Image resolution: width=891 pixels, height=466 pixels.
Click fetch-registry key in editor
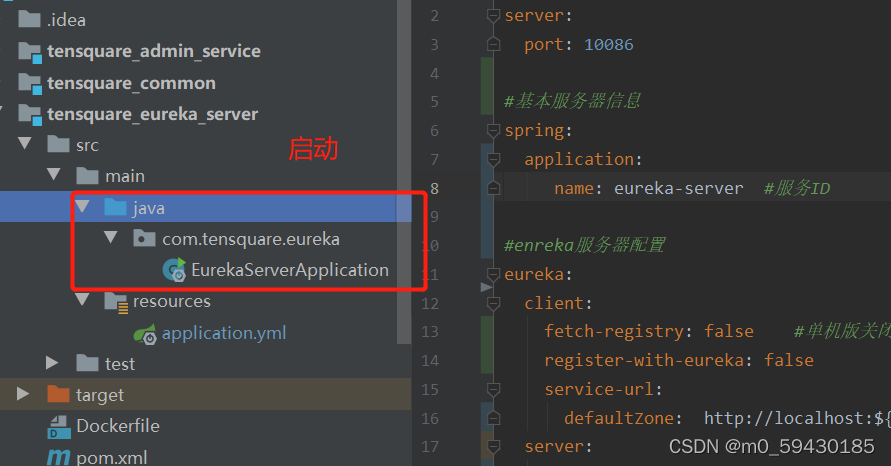point(616,331)
